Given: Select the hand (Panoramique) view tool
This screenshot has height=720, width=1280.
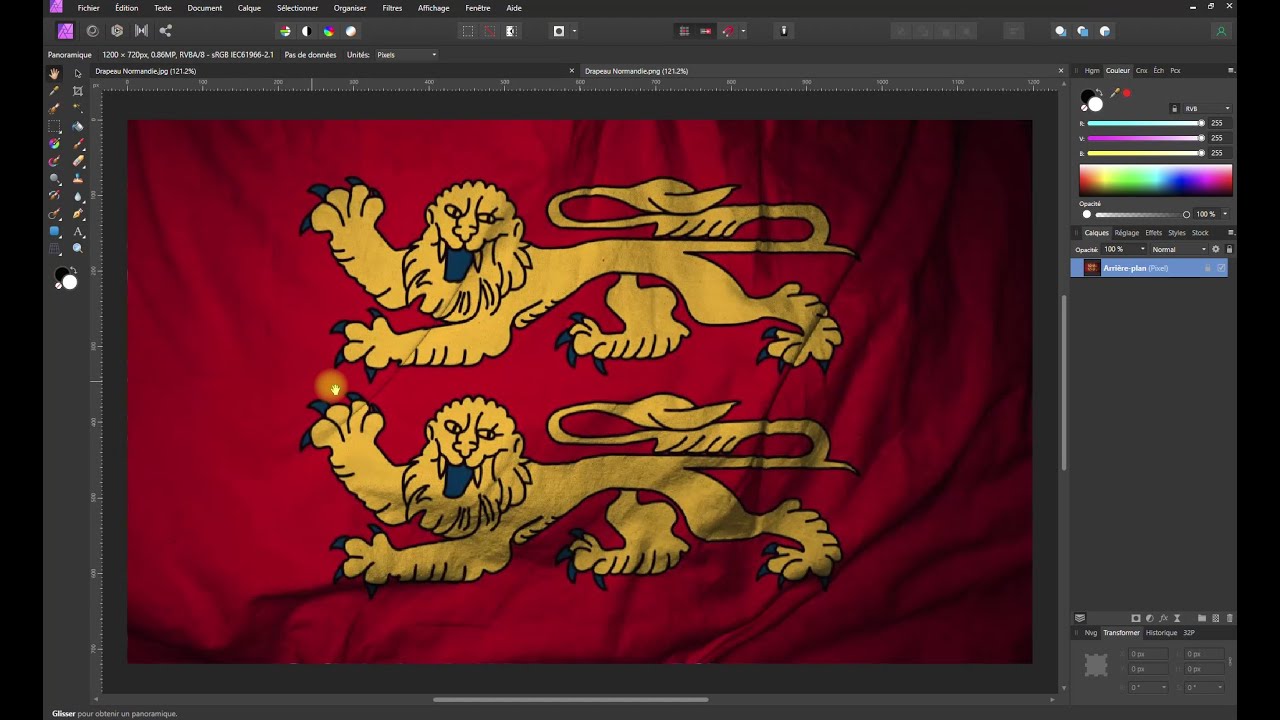Looking at the screenshot, I should point(54,73).
